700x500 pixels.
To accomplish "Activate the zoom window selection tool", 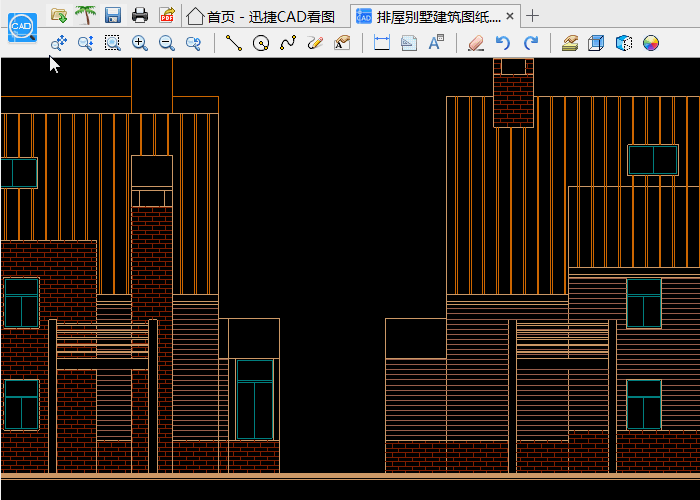I will pyautogui.click(x=113, y=43).
